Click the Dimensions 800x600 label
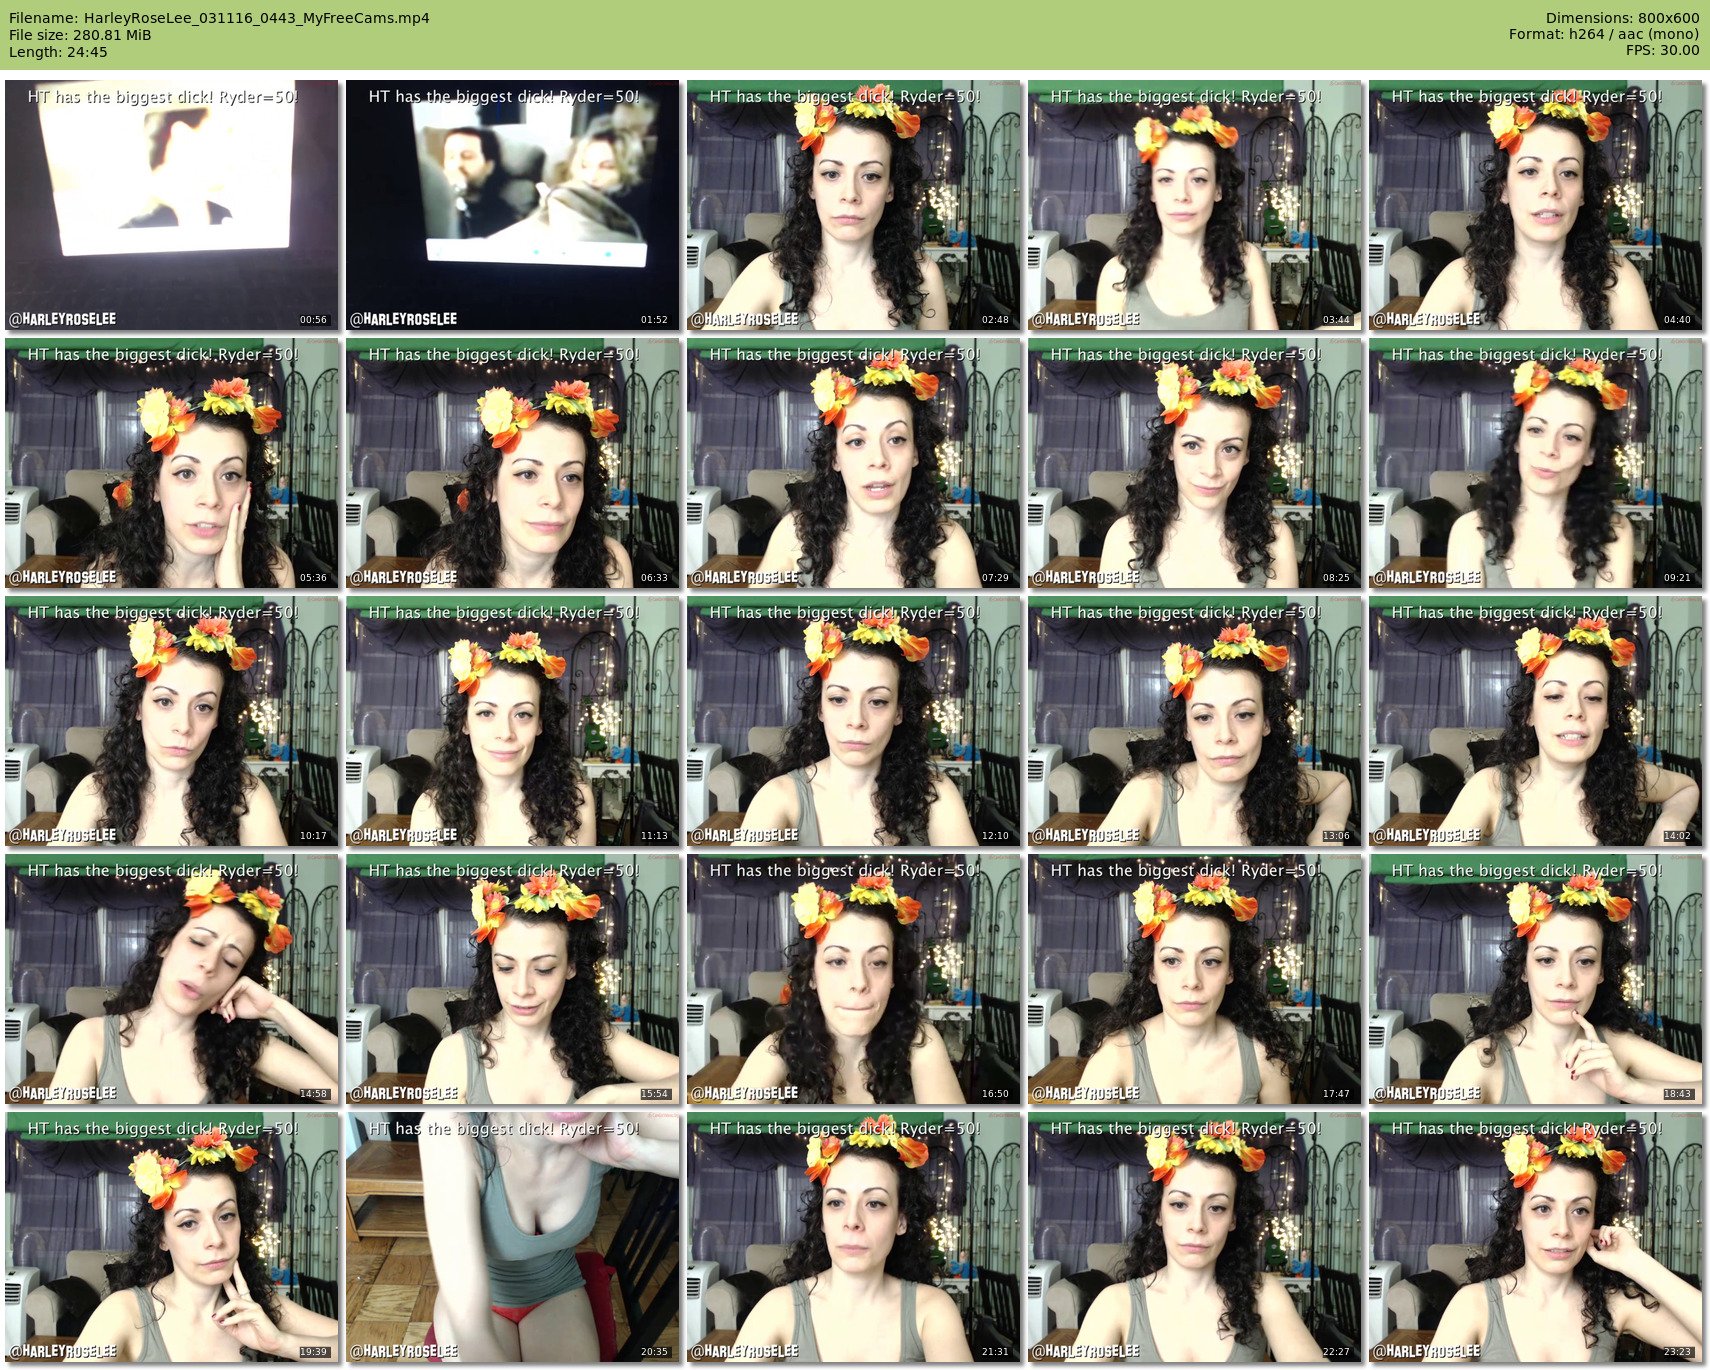Viewport: 1710px width, 1370px height. 1622,18
